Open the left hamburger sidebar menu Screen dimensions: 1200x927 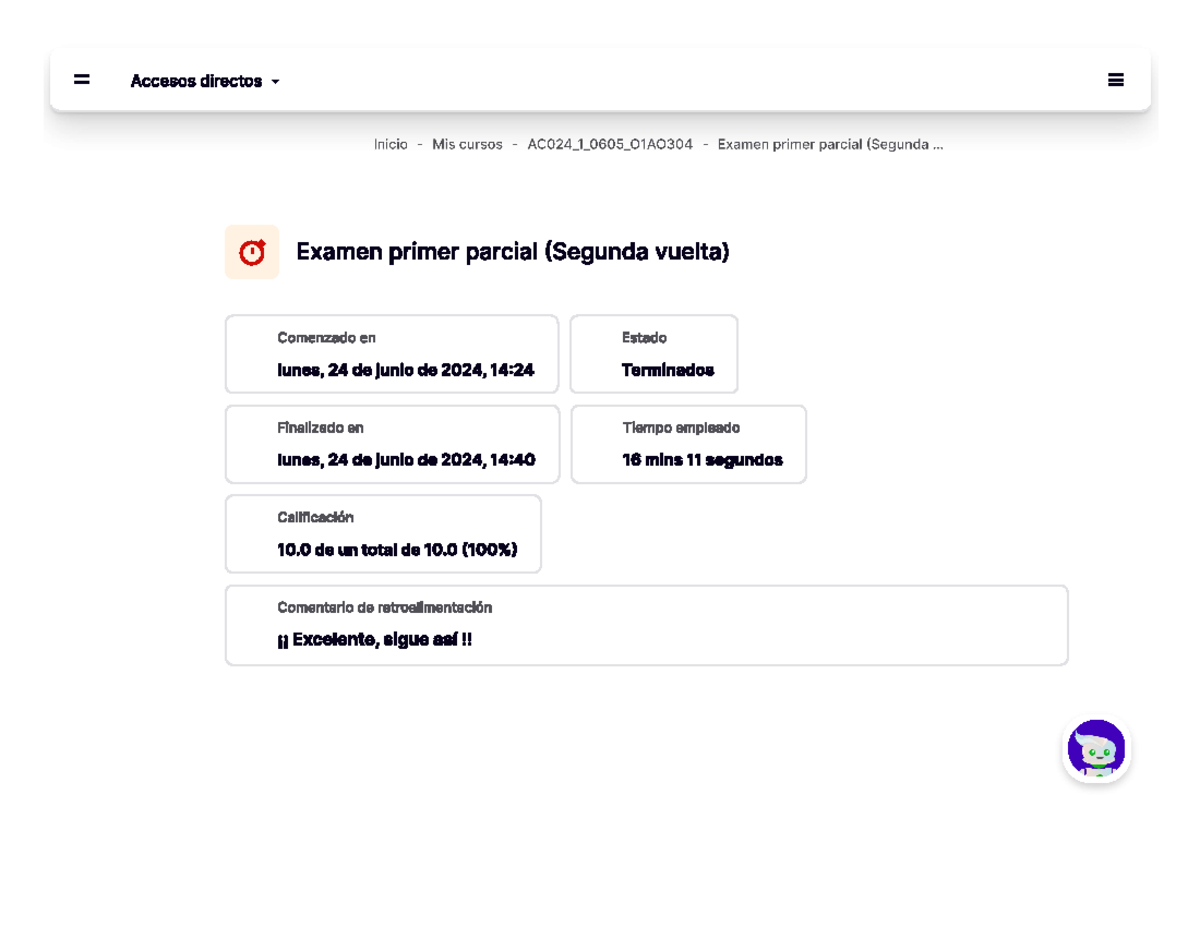82,80
